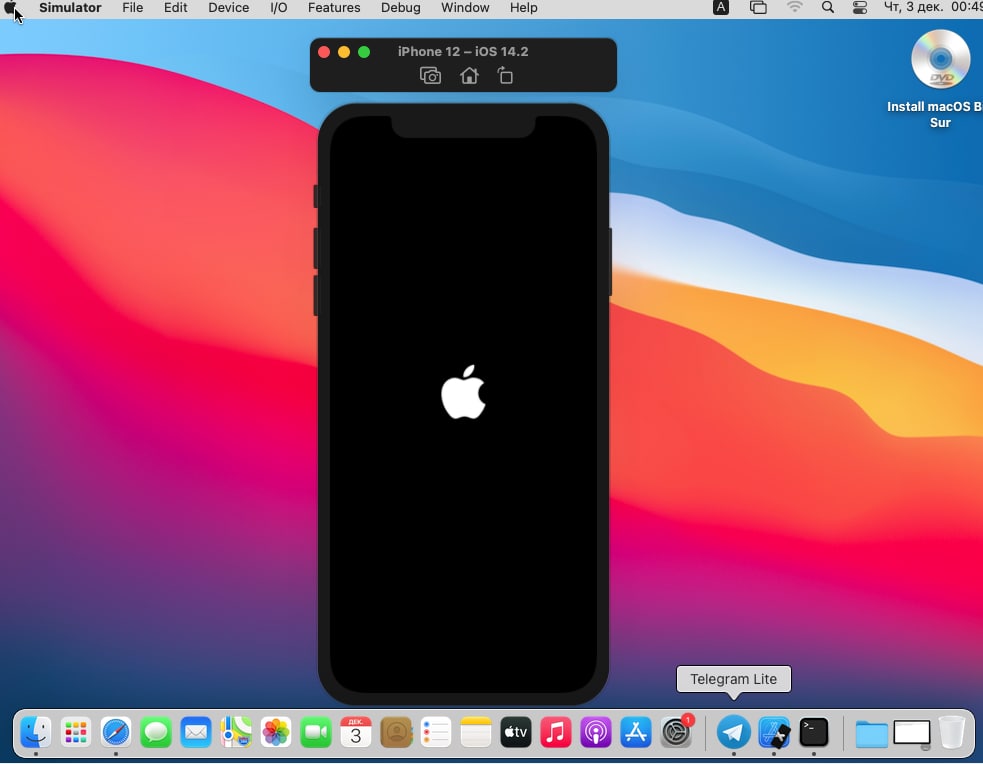The image size is (983, 764).
Task: Open Reminders from the dock
Action: (436, 731)
